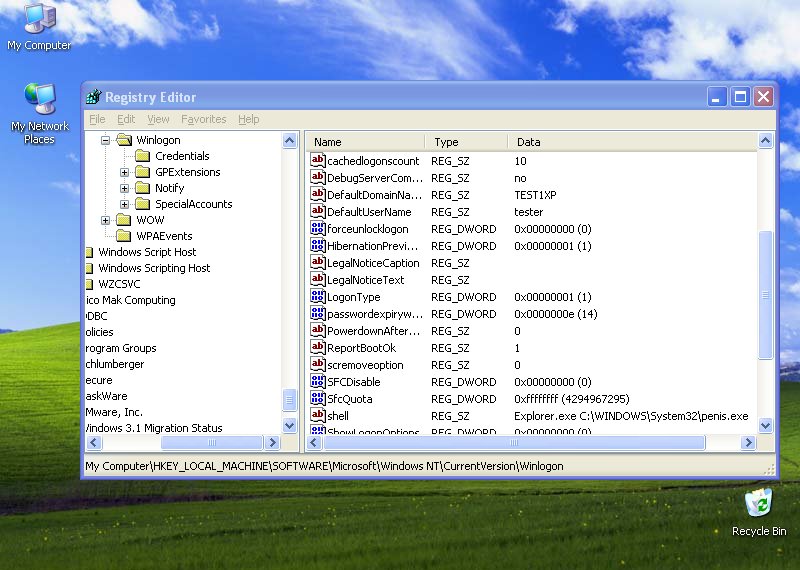Click the string icon beside ReportBootOk

click(x=318, y=348)
